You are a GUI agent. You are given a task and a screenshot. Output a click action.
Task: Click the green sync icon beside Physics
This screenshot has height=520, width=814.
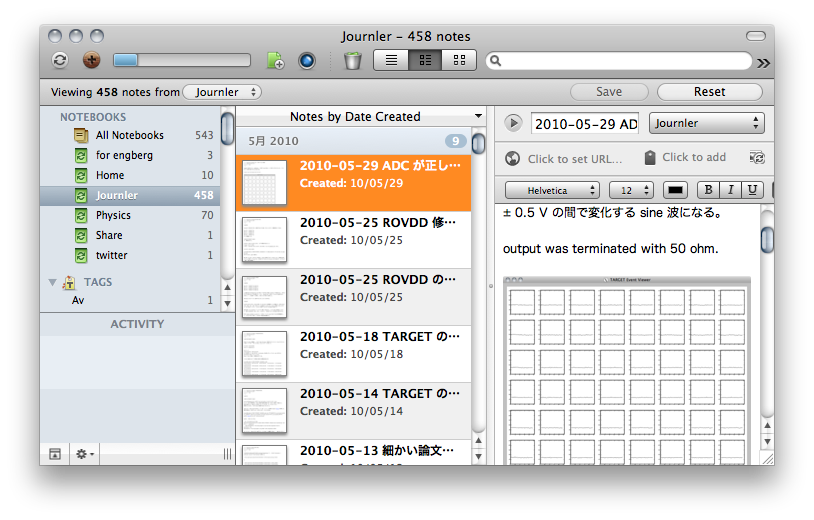pos(81,215)
